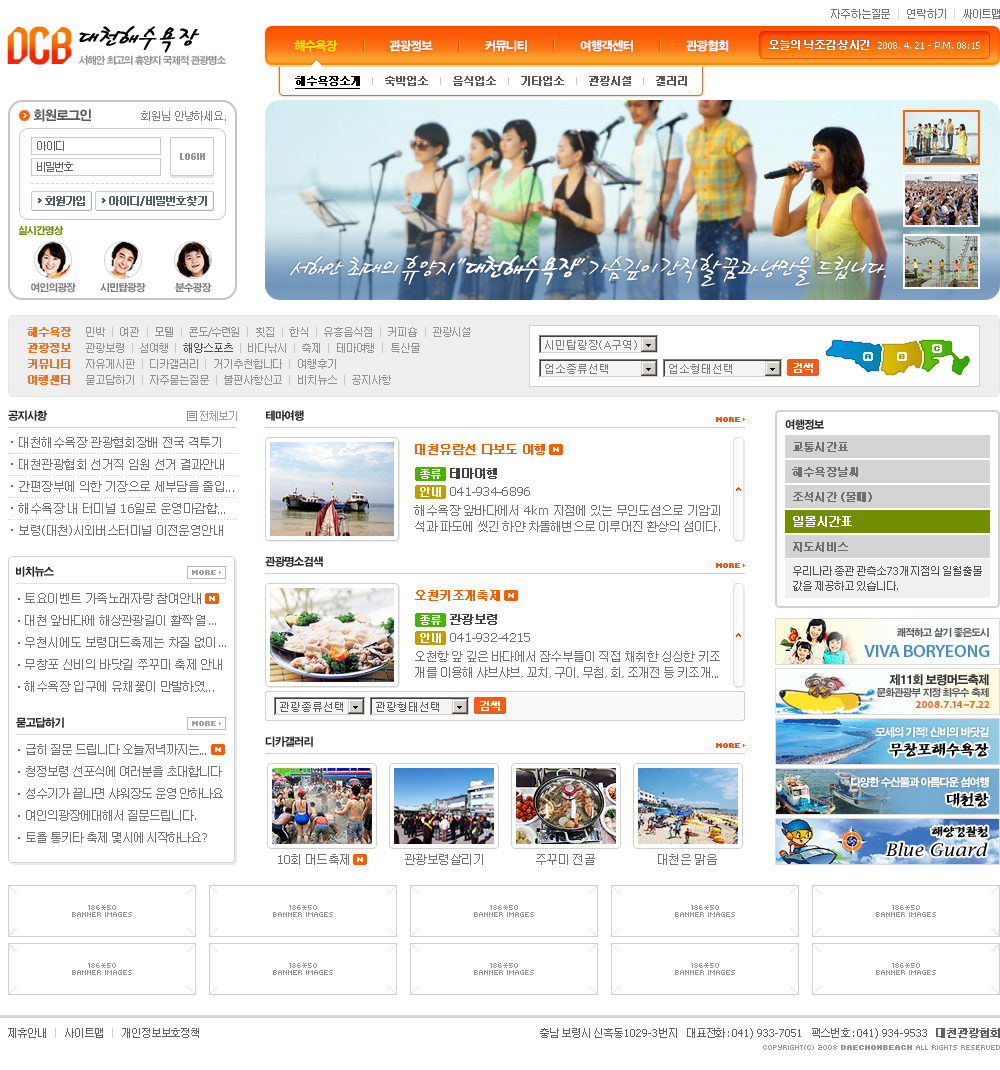Screen dimensions: 1000x1070
Task: Select 관광정보 in the main navigation
Action: click(x=411, y=46)
